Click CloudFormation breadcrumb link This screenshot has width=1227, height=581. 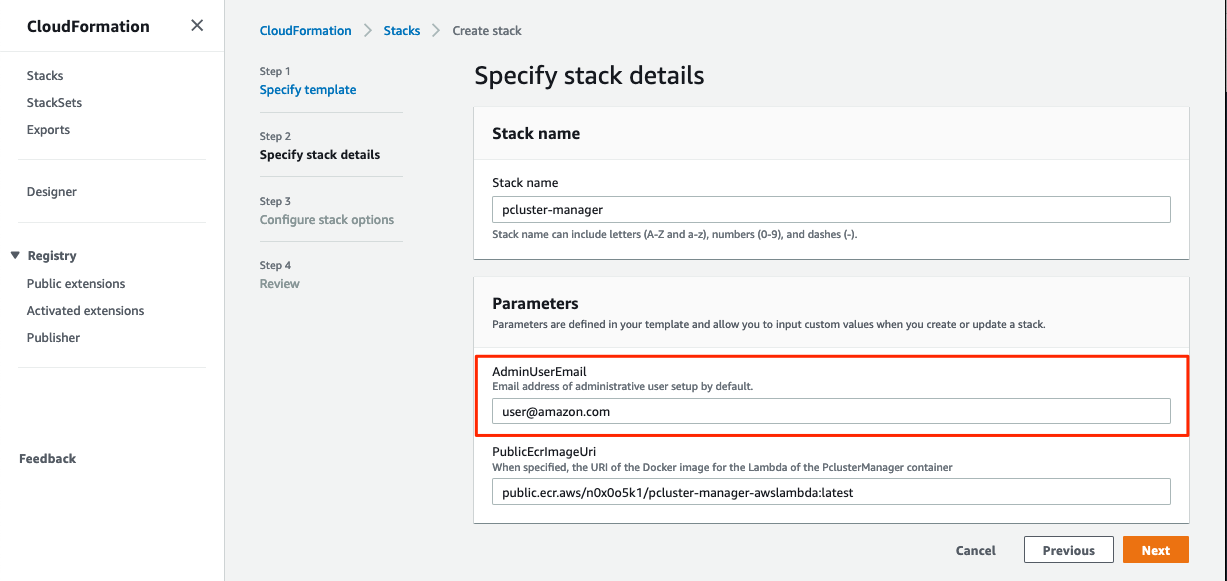pos(305,31)
